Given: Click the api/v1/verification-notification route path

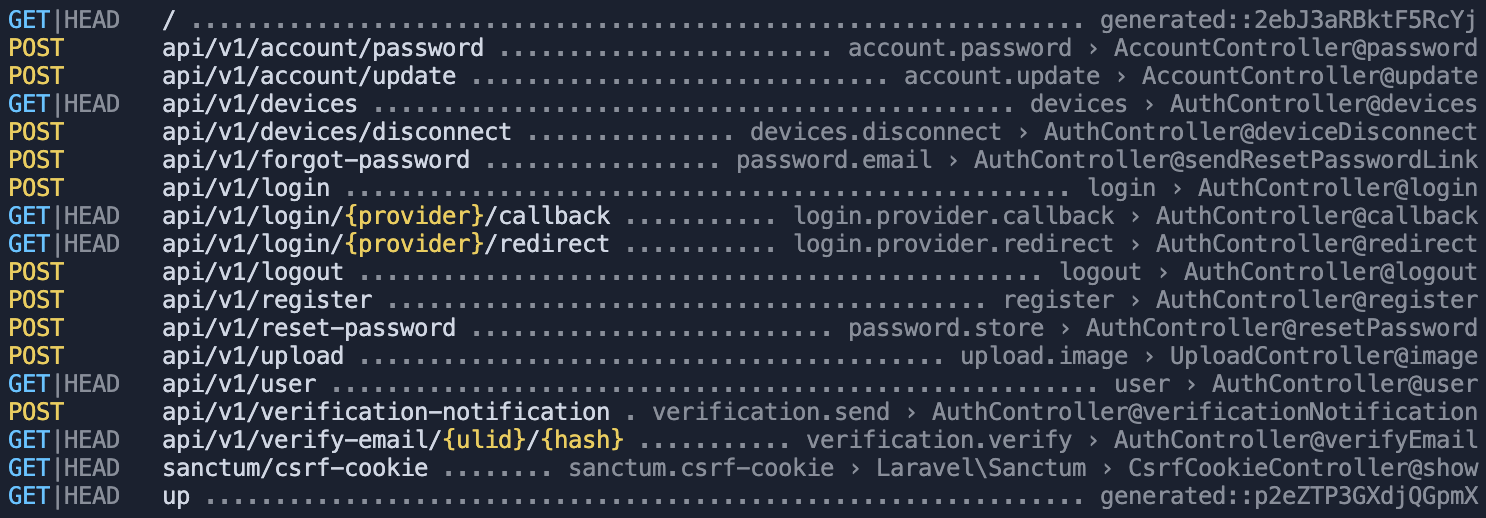Looking at the screenshot, I should click(x=385, y=412).
